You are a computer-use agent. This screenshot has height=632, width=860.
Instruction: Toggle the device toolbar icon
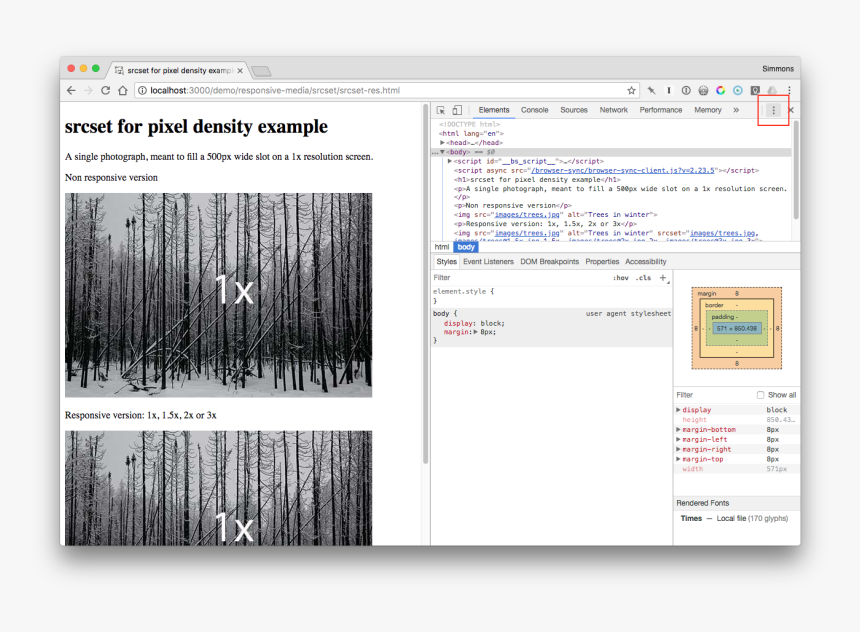(457, 110)
